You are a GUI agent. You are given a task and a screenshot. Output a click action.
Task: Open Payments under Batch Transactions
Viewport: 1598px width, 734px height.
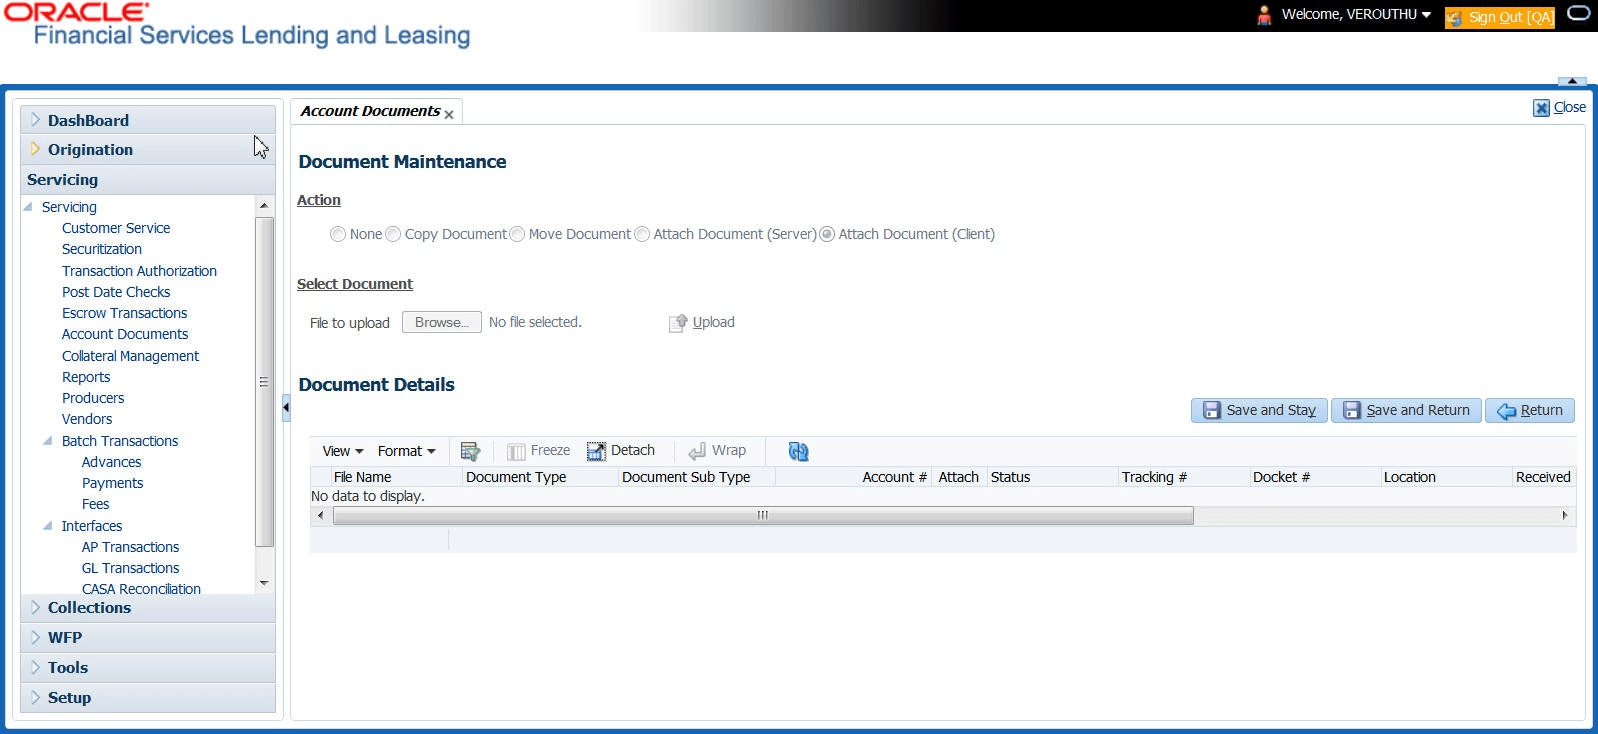[x=112, y=483]
